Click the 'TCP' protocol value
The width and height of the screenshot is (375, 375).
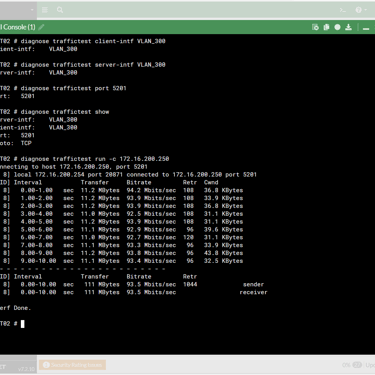click(x=26, y=143)
